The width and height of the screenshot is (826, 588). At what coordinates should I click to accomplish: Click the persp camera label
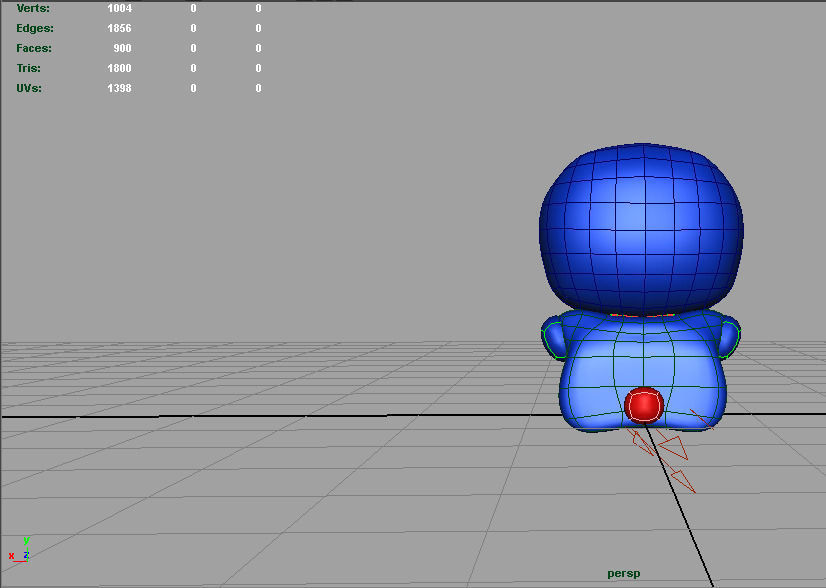[x=624, y=574]
